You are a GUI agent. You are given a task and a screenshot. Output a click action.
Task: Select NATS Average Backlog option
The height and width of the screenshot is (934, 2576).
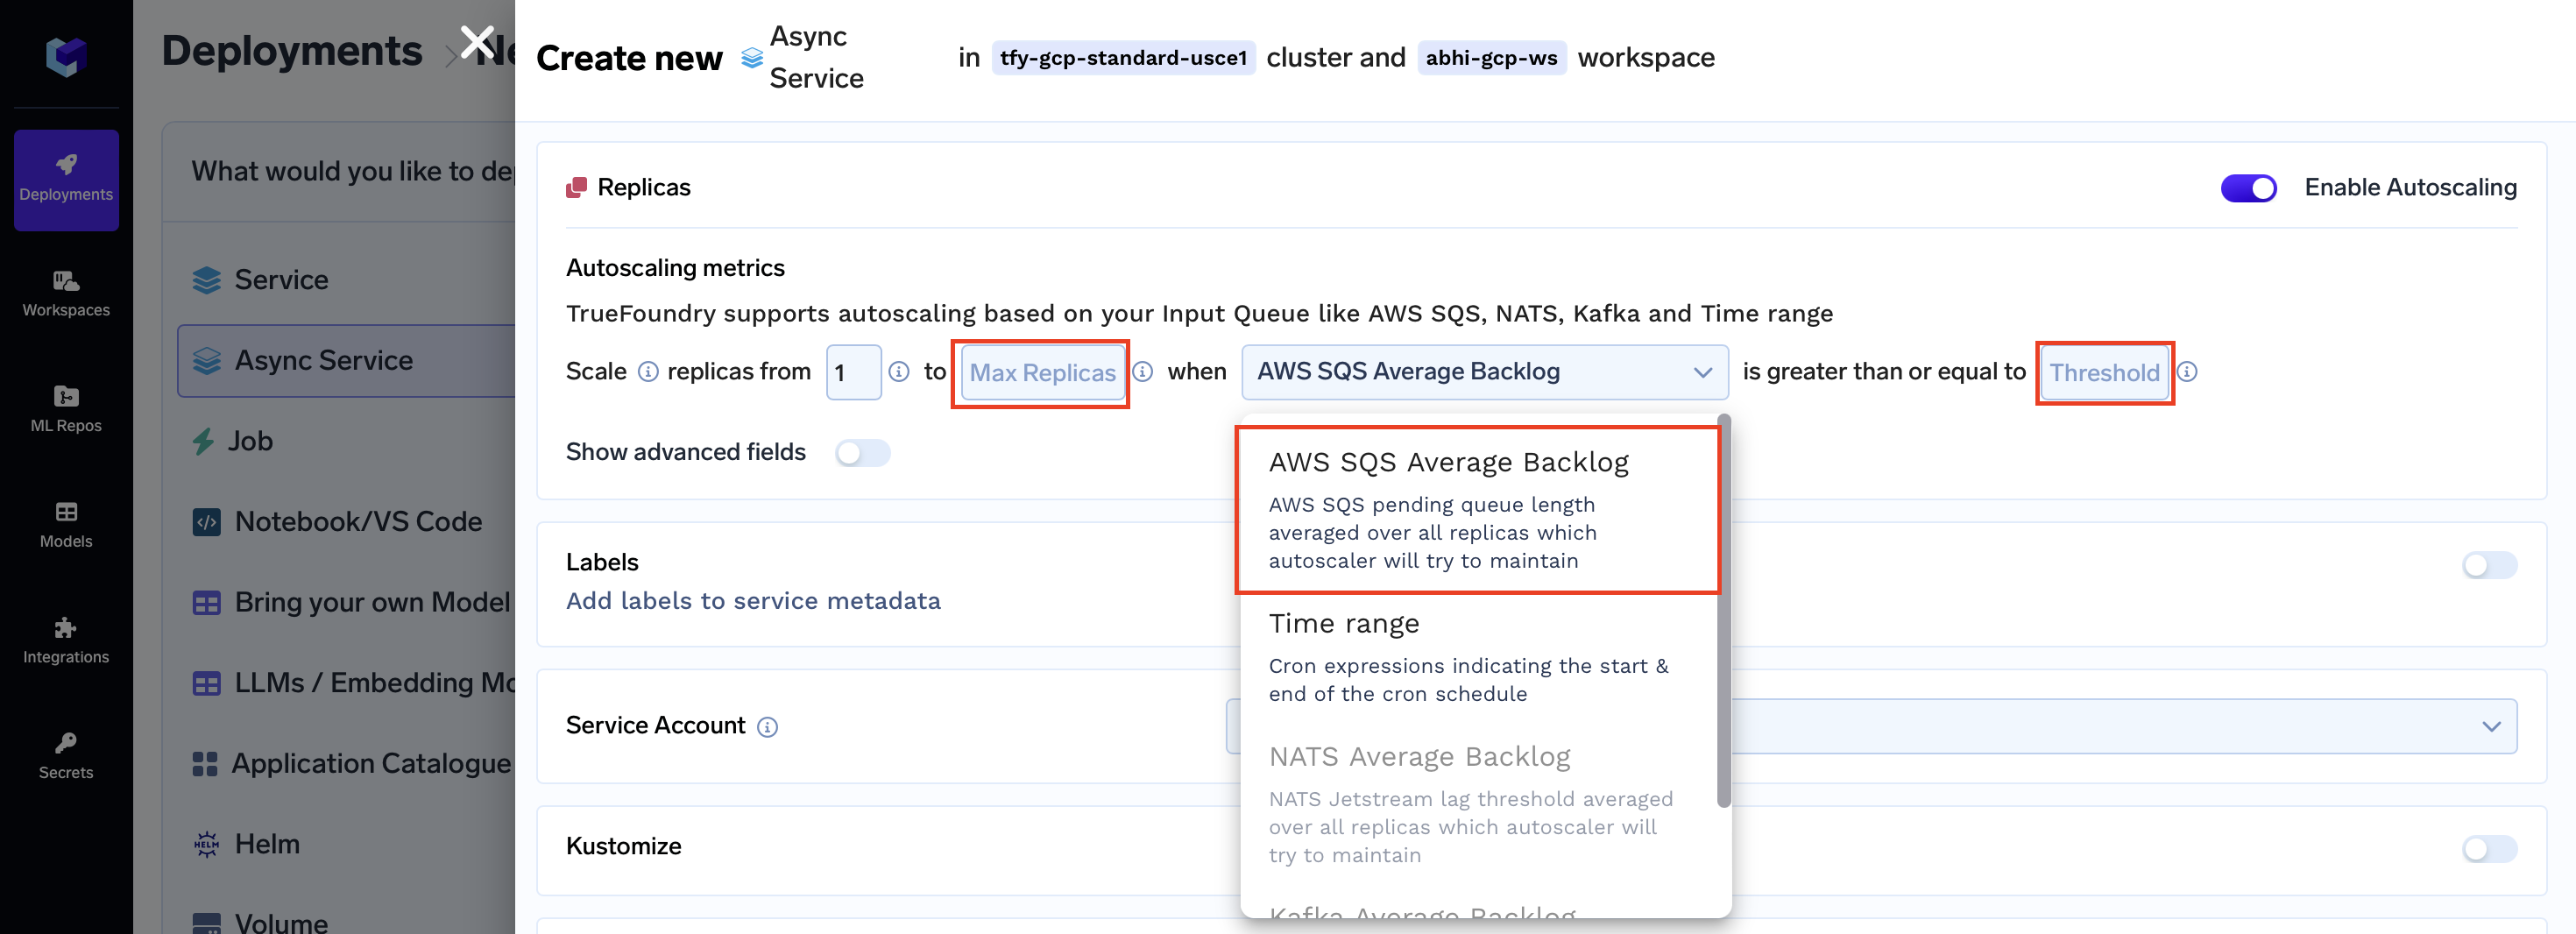[1478, 804]
